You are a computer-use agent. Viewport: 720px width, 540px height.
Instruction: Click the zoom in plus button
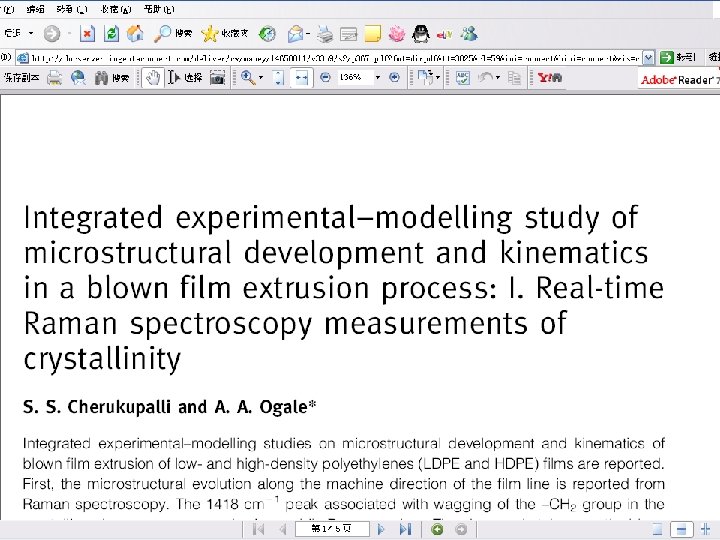(394, 77)
